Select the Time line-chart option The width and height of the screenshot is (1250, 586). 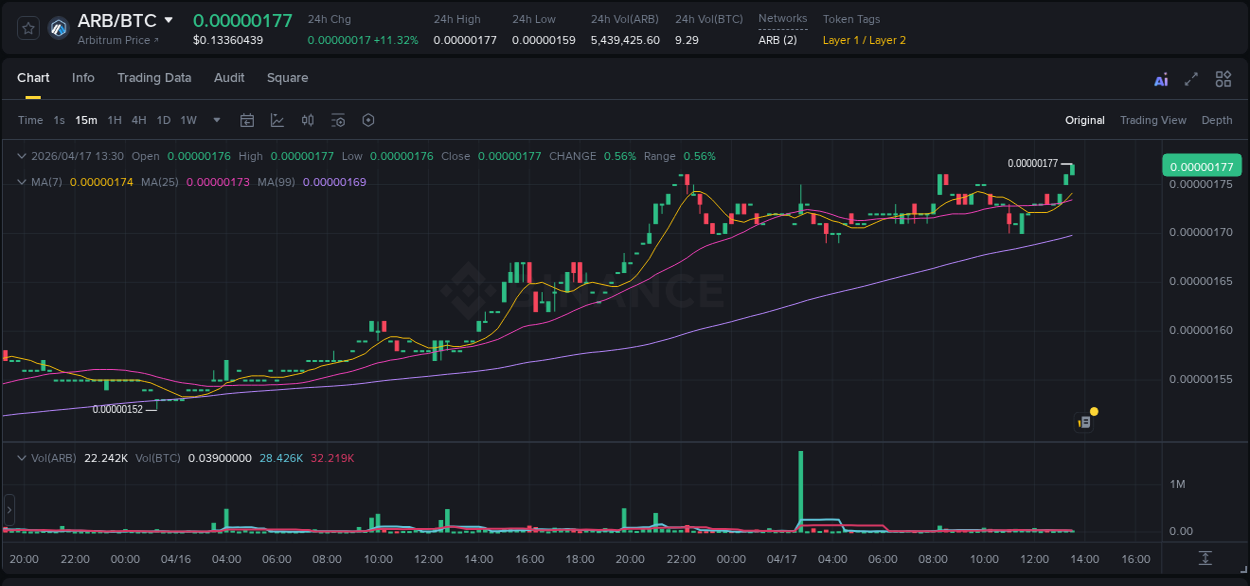30,120
